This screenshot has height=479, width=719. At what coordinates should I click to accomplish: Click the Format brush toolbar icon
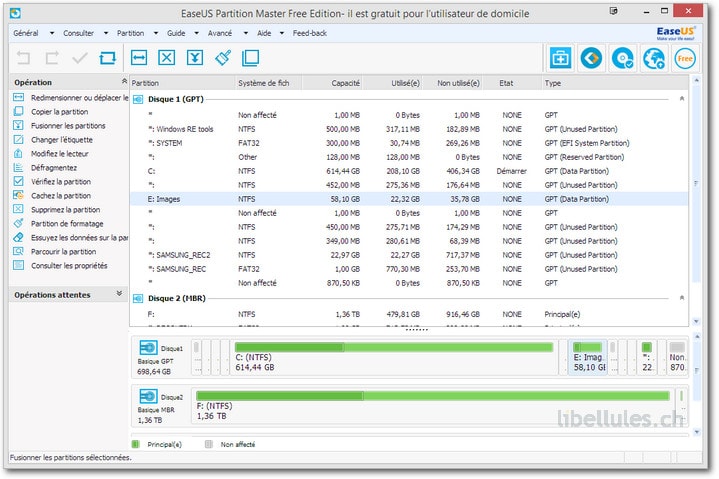pos(223,58)
